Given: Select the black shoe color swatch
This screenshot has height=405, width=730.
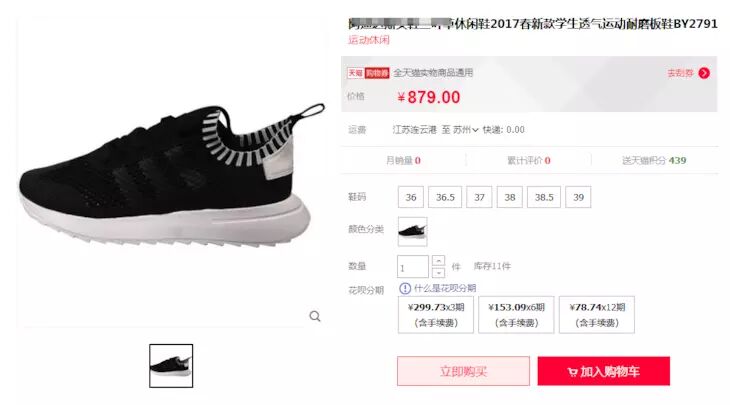Looking at the screenshot, I should [412, 231].
